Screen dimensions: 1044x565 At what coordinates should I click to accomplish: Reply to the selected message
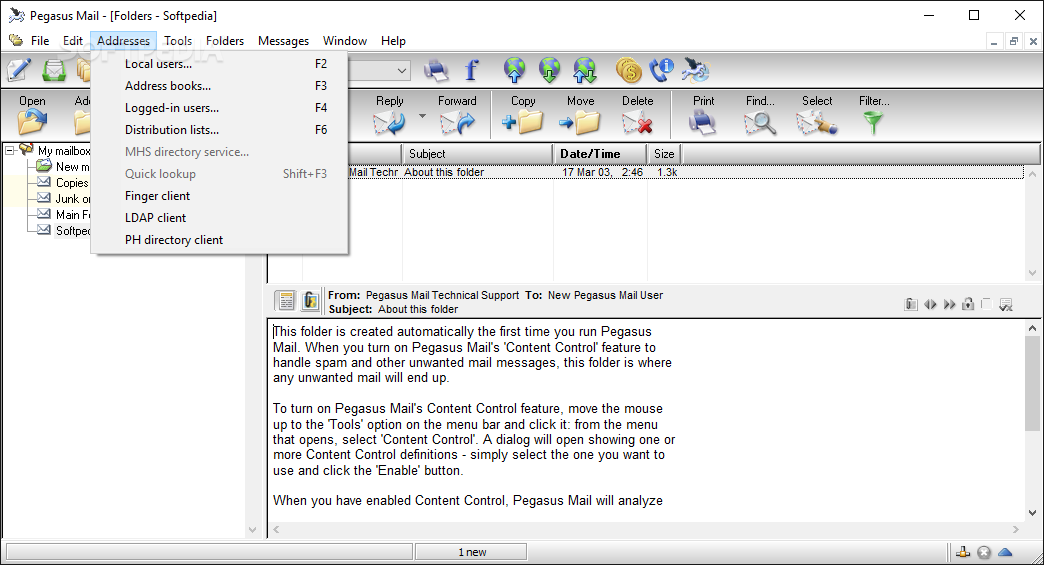pos(390,114)
